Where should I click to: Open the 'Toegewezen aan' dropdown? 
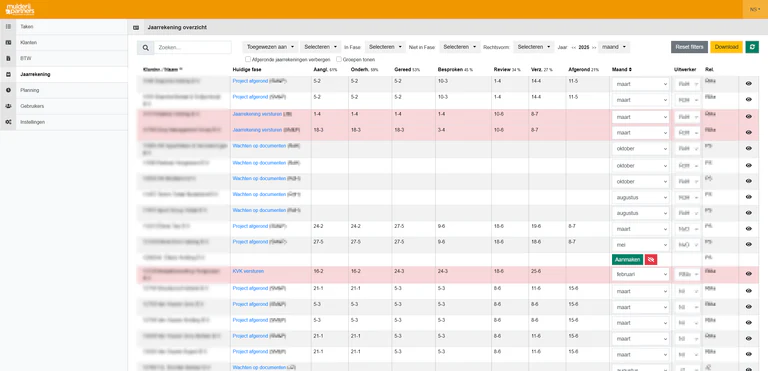click(x=270, y=47)
